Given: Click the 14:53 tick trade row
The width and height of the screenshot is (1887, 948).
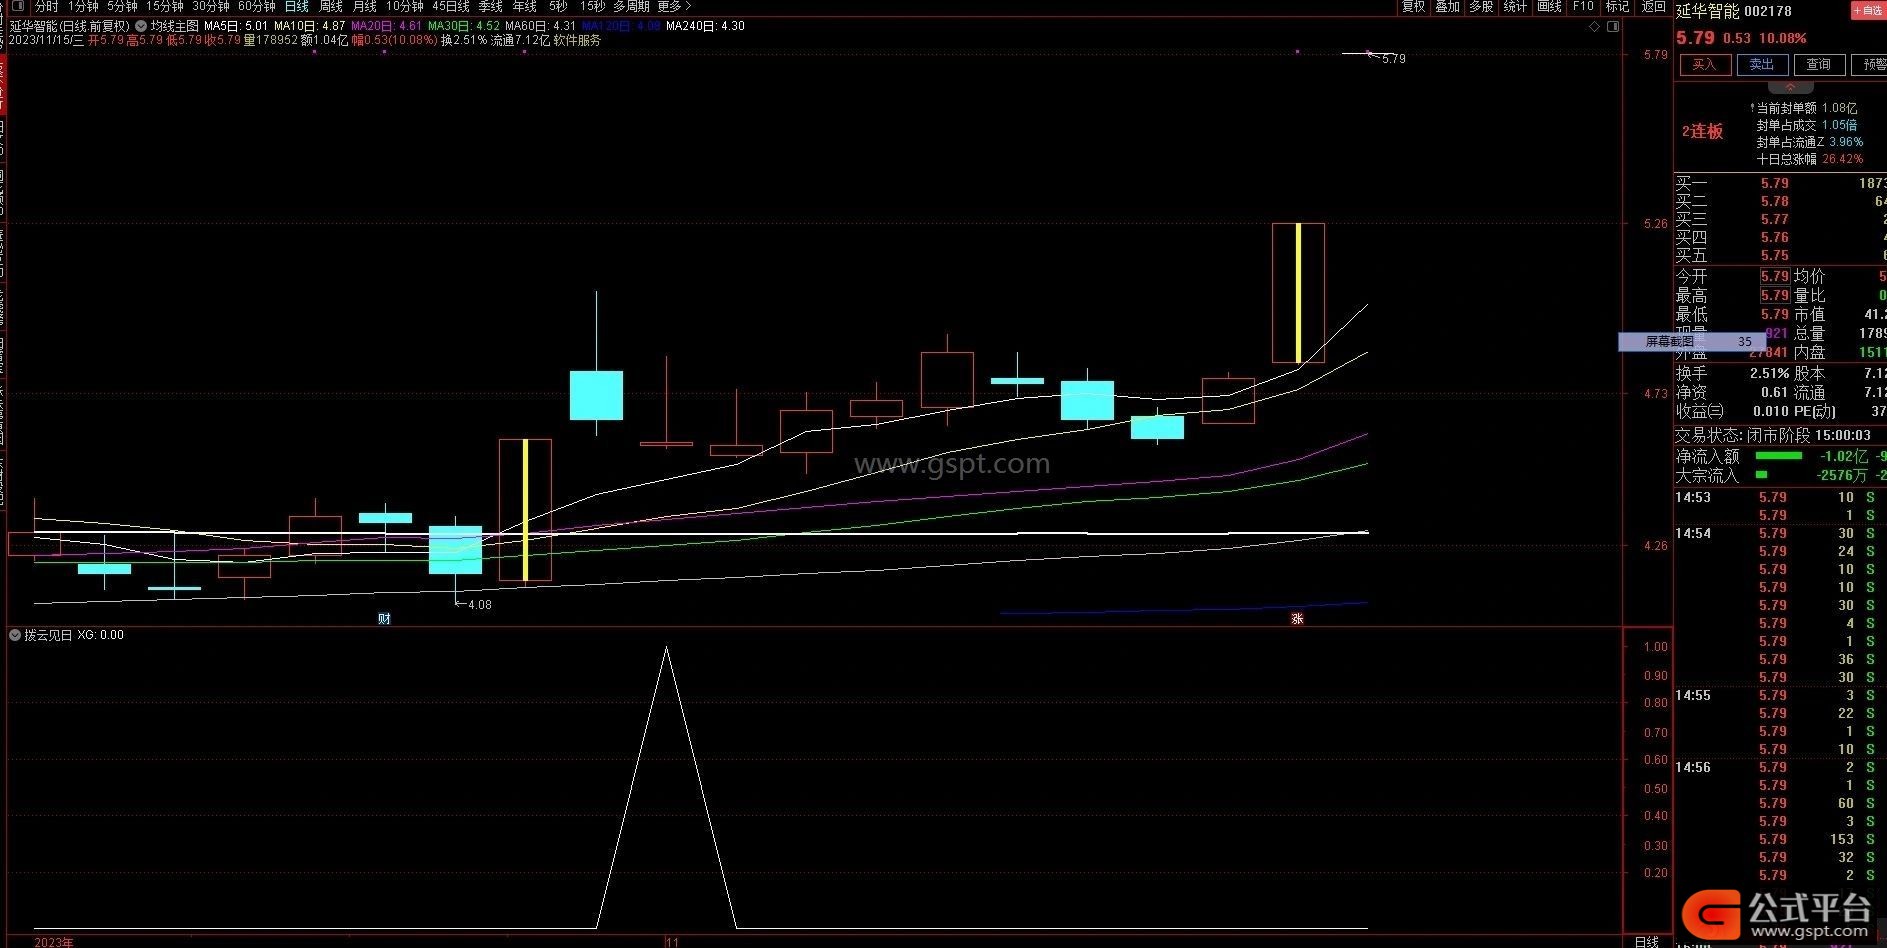Looking at the screenshot, I should 1780,498.
